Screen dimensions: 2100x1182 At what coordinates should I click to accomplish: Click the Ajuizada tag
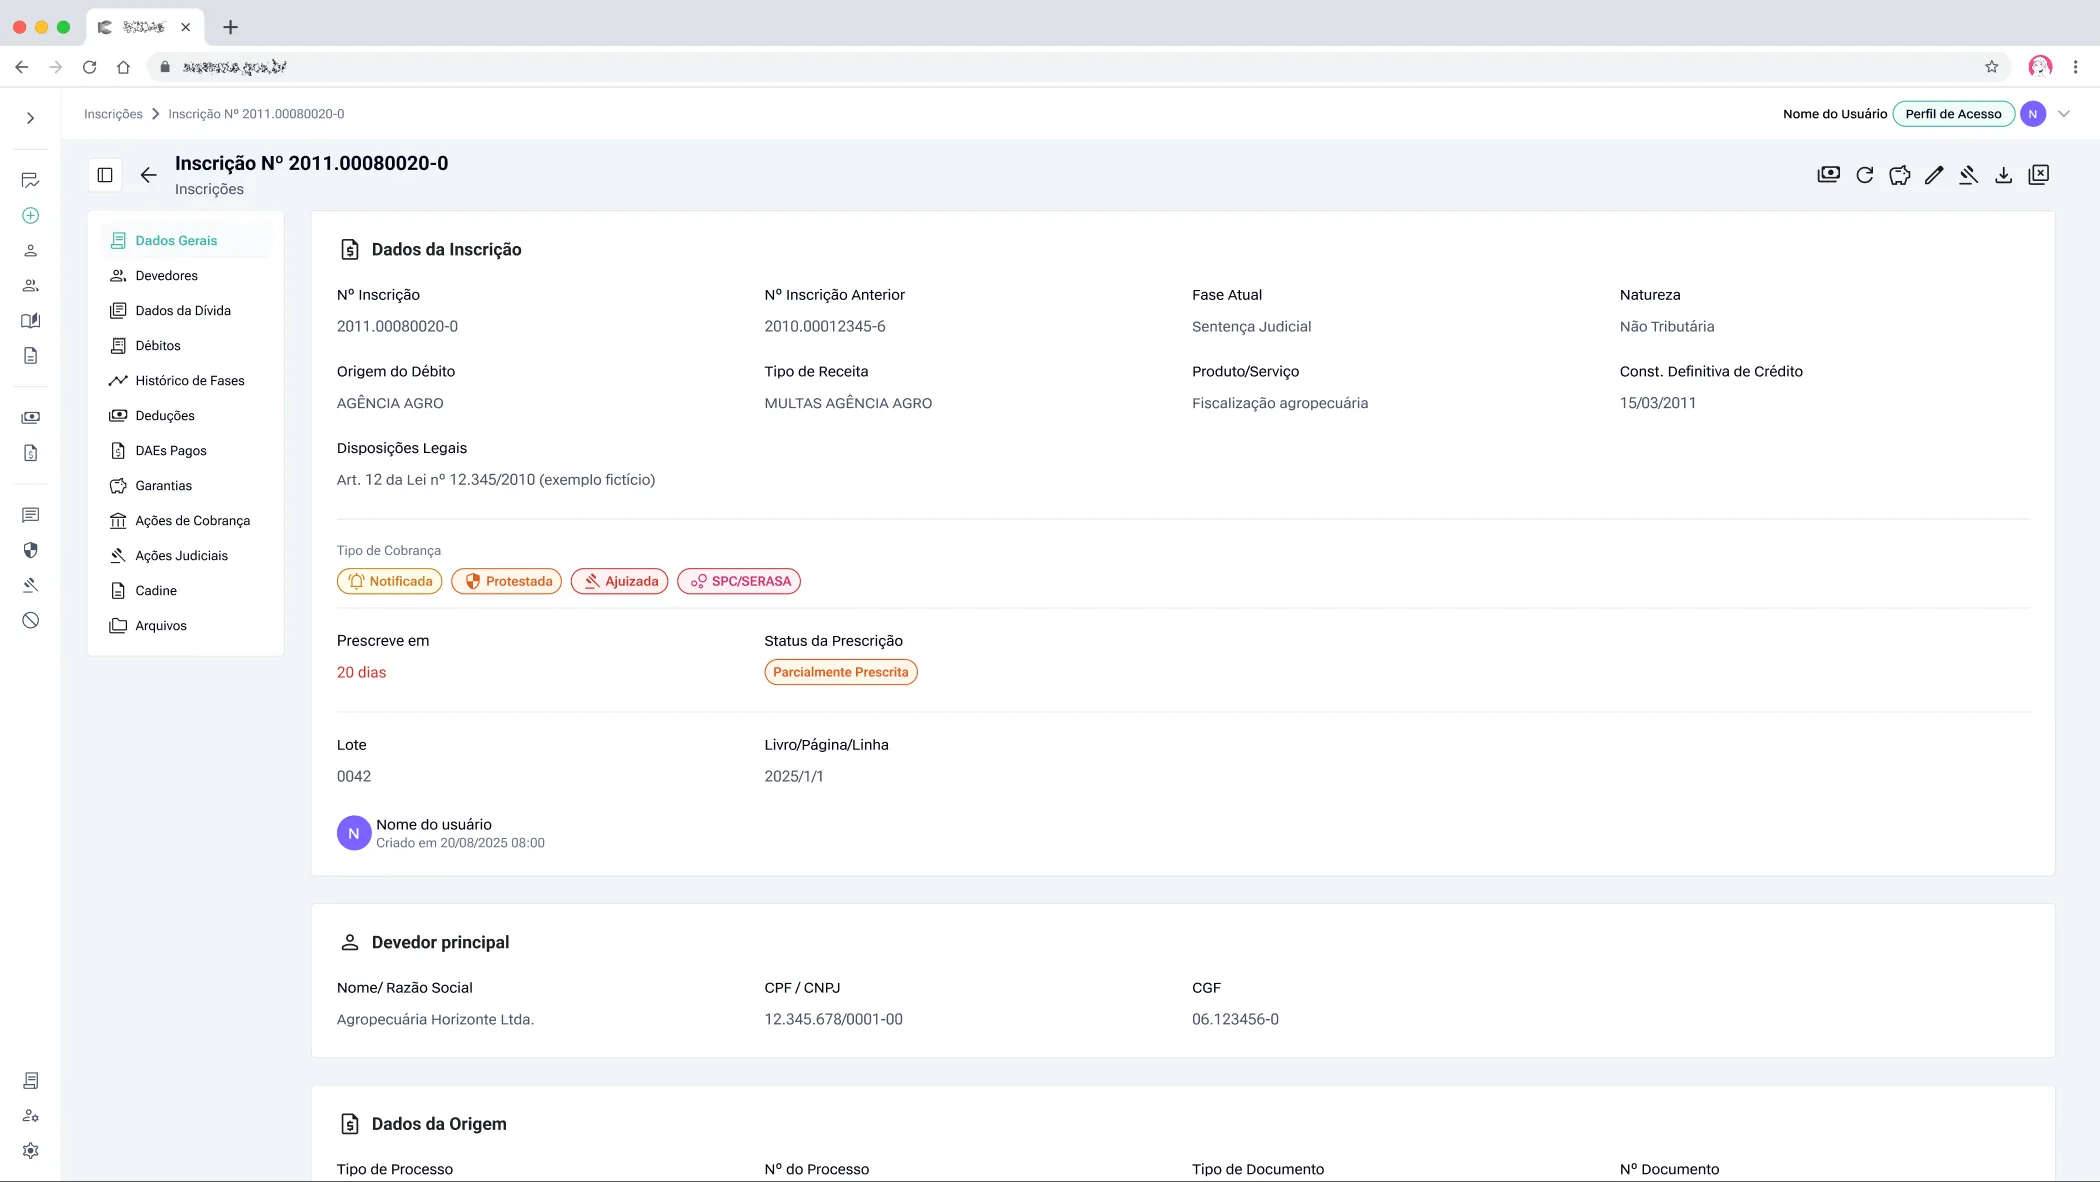[620, 581]
